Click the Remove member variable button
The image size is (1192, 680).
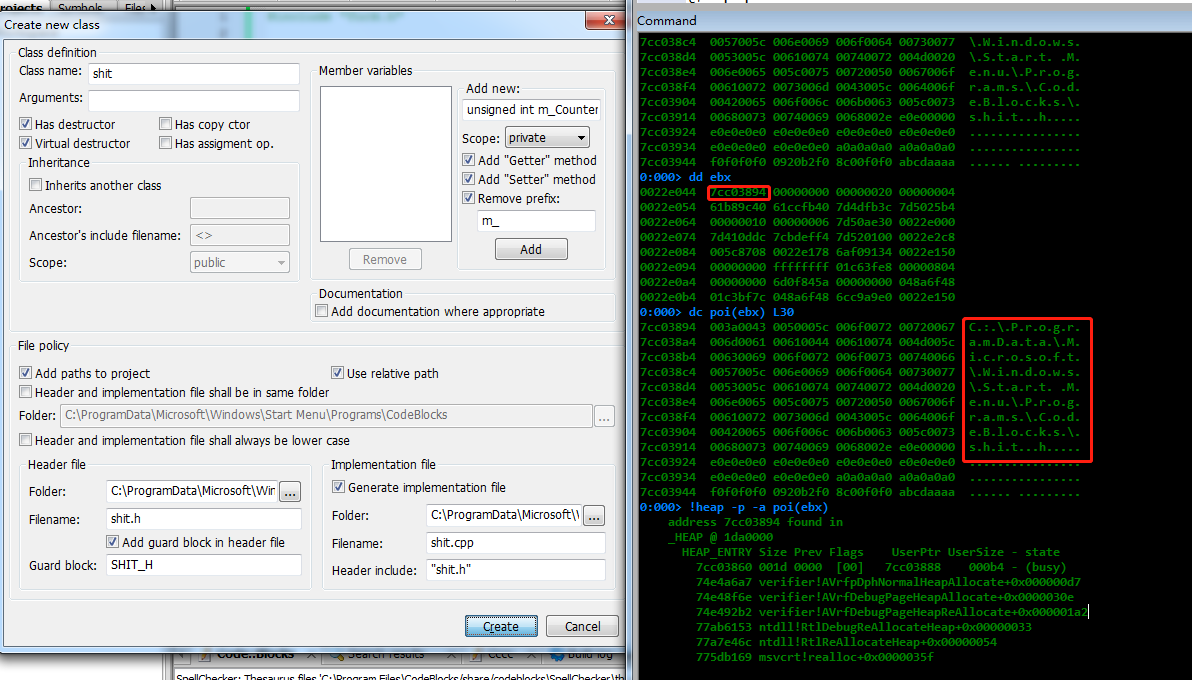pos(385,259)
